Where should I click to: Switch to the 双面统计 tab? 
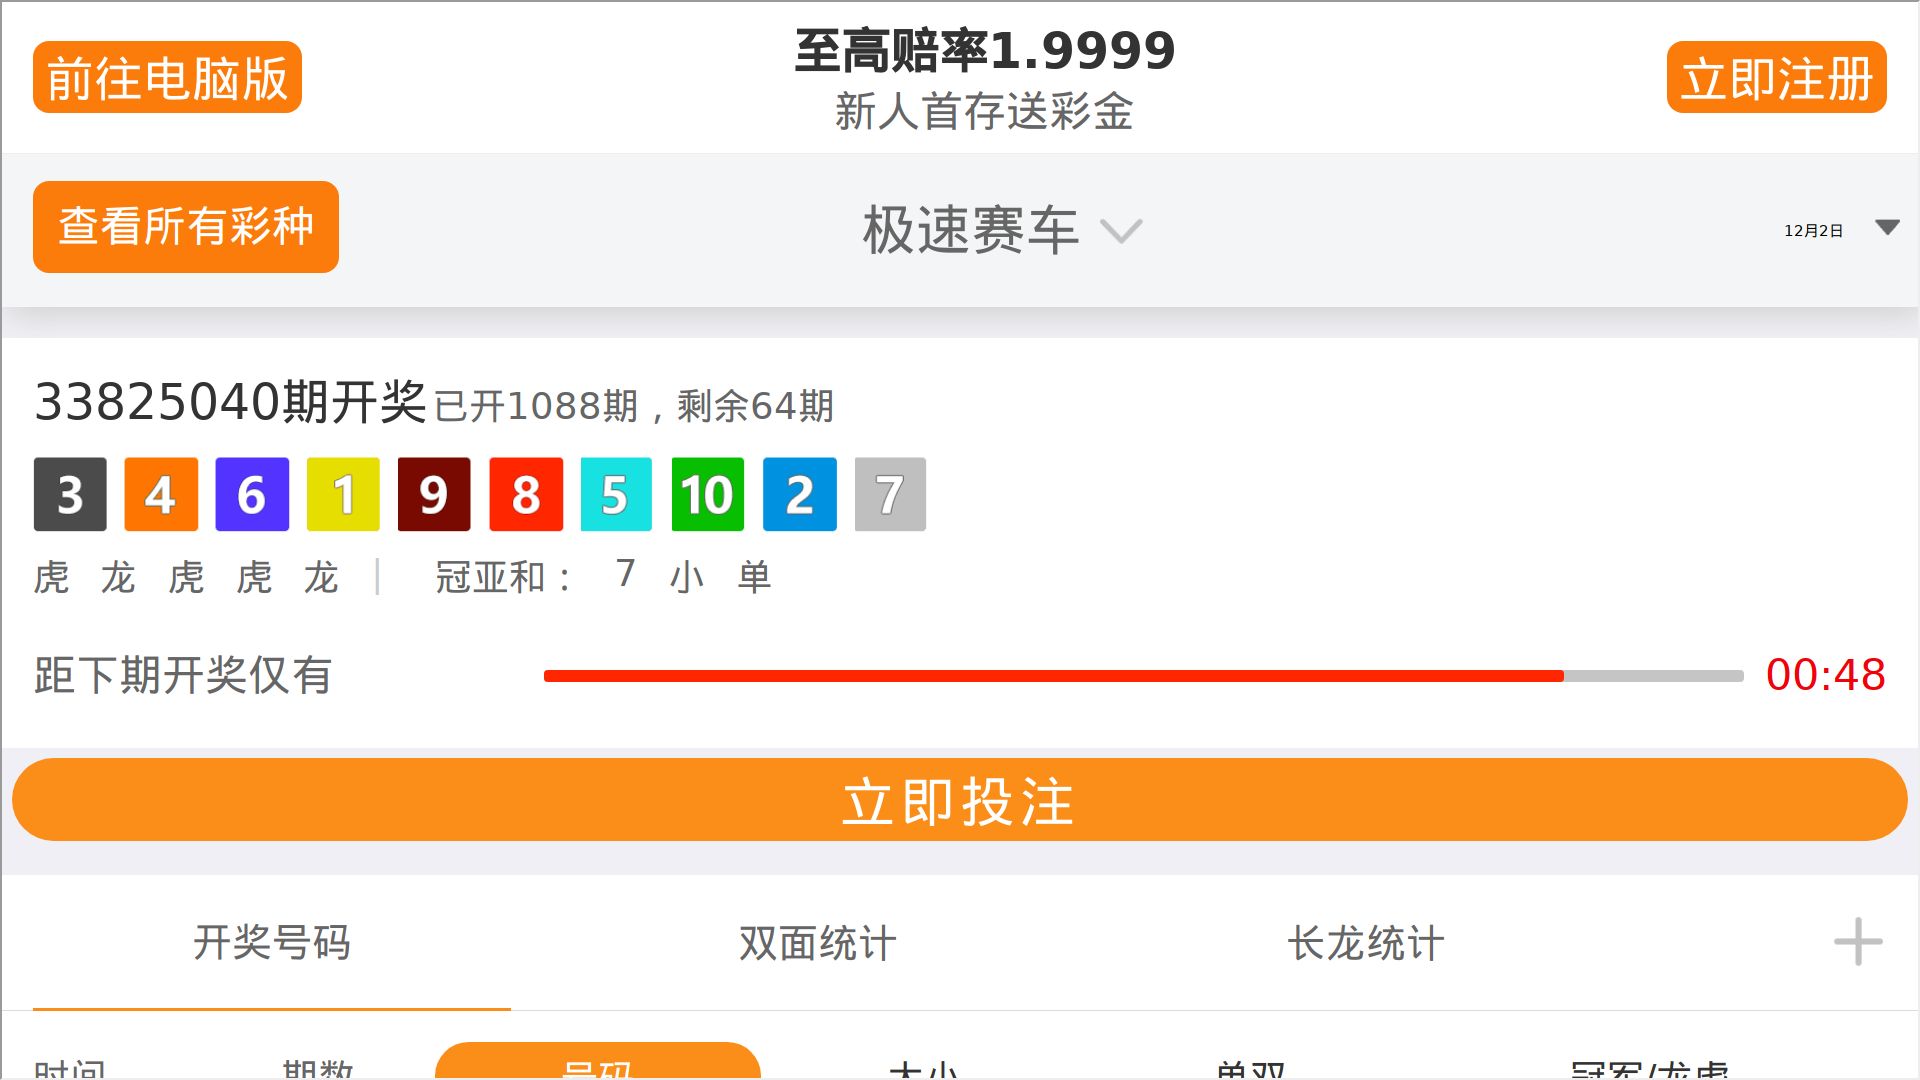pos(818,942)
